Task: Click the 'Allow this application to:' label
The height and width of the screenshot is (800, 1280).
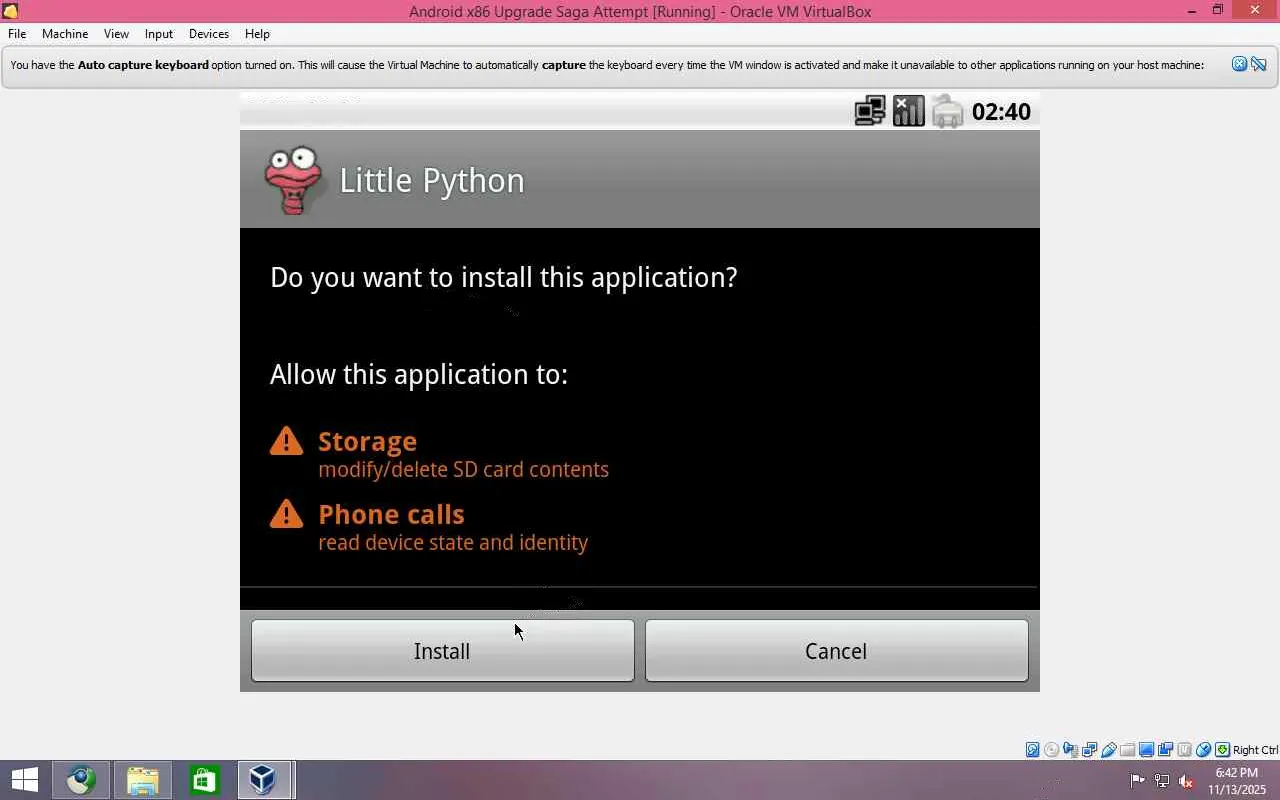Action: tap(419, 374)
